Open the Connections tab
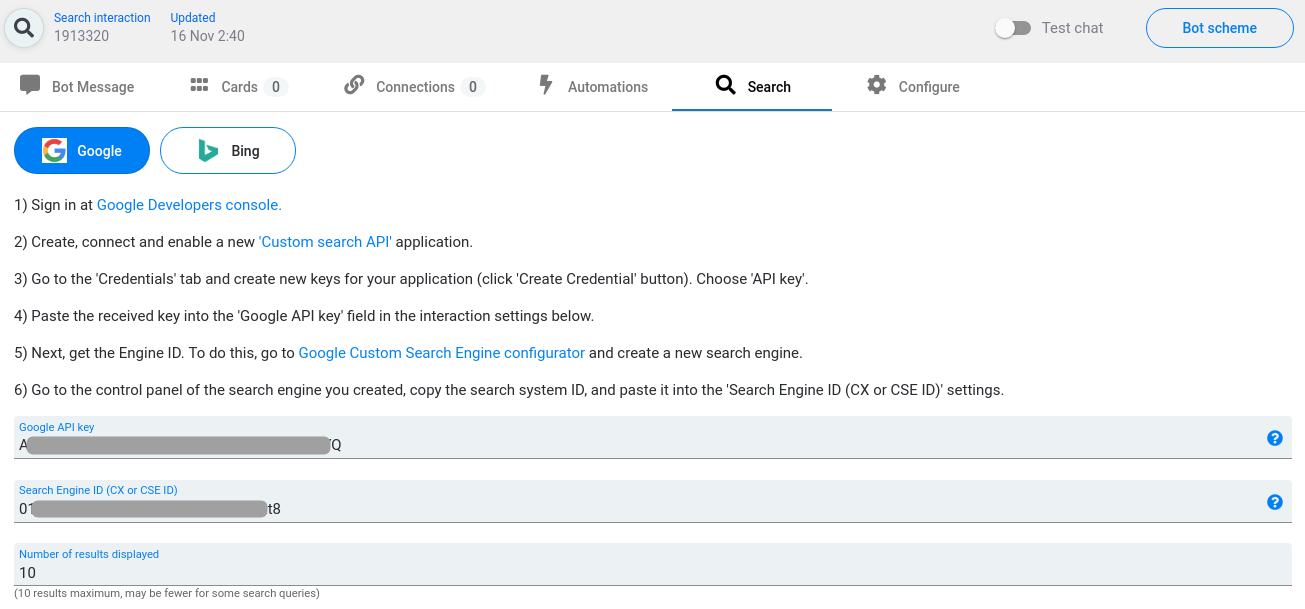 pos(415,86)
